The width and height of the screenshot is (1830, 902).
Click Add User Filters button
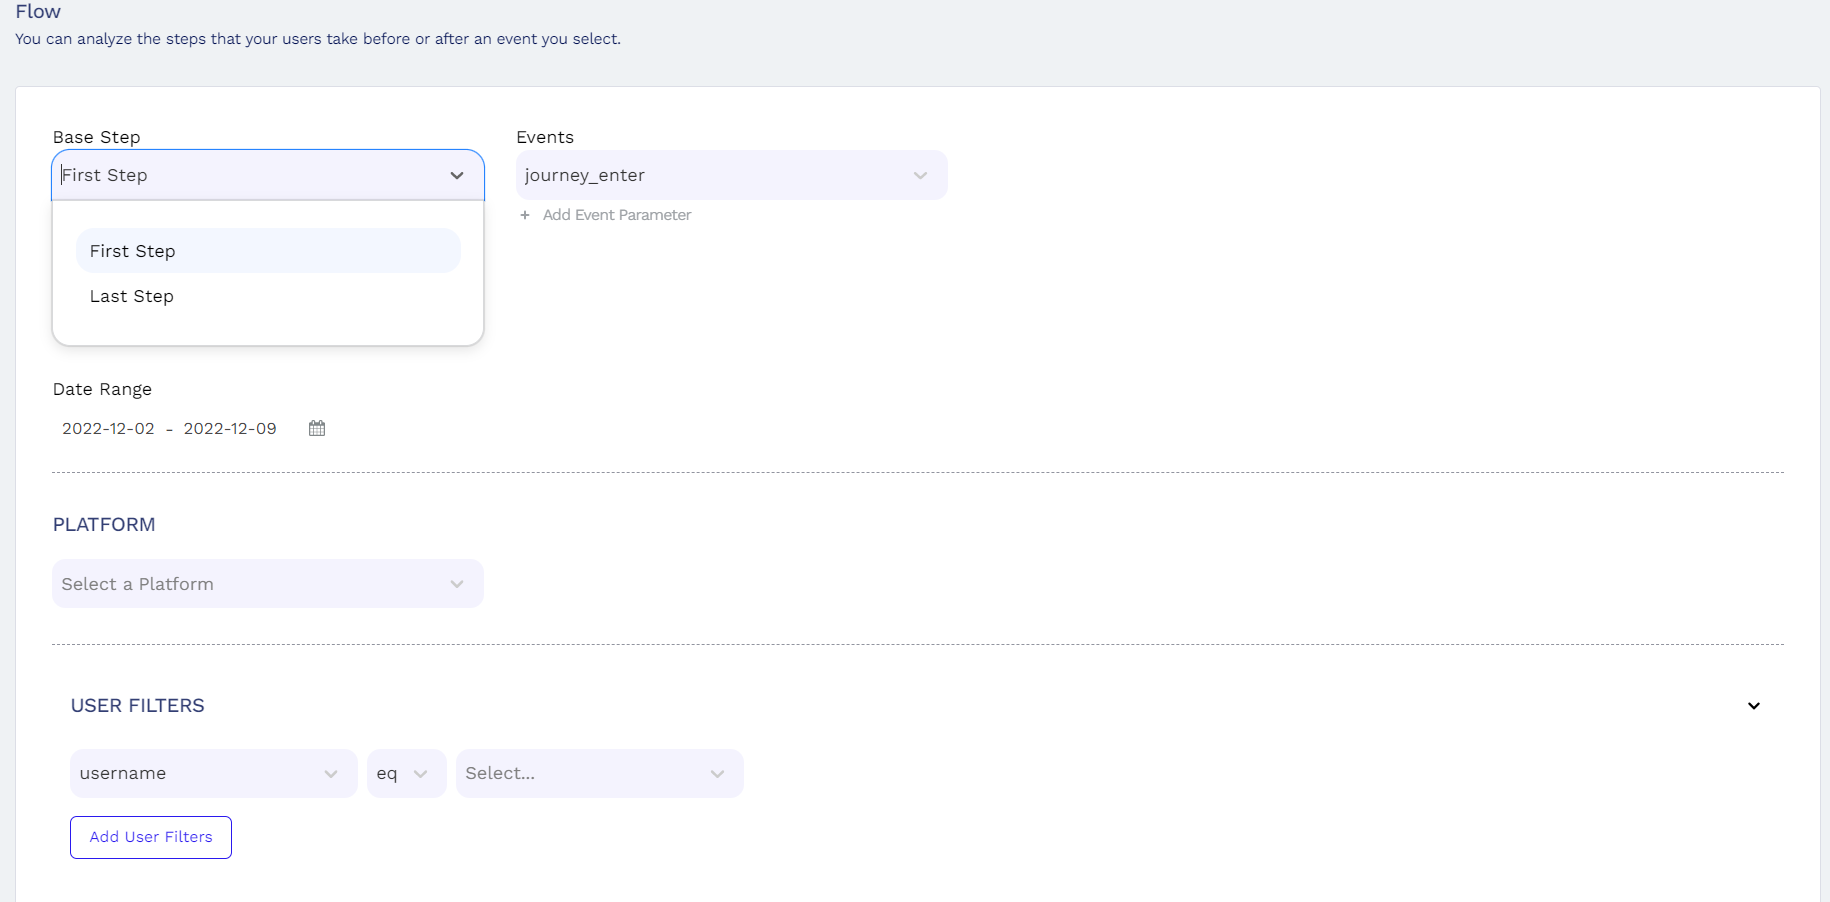151,837
